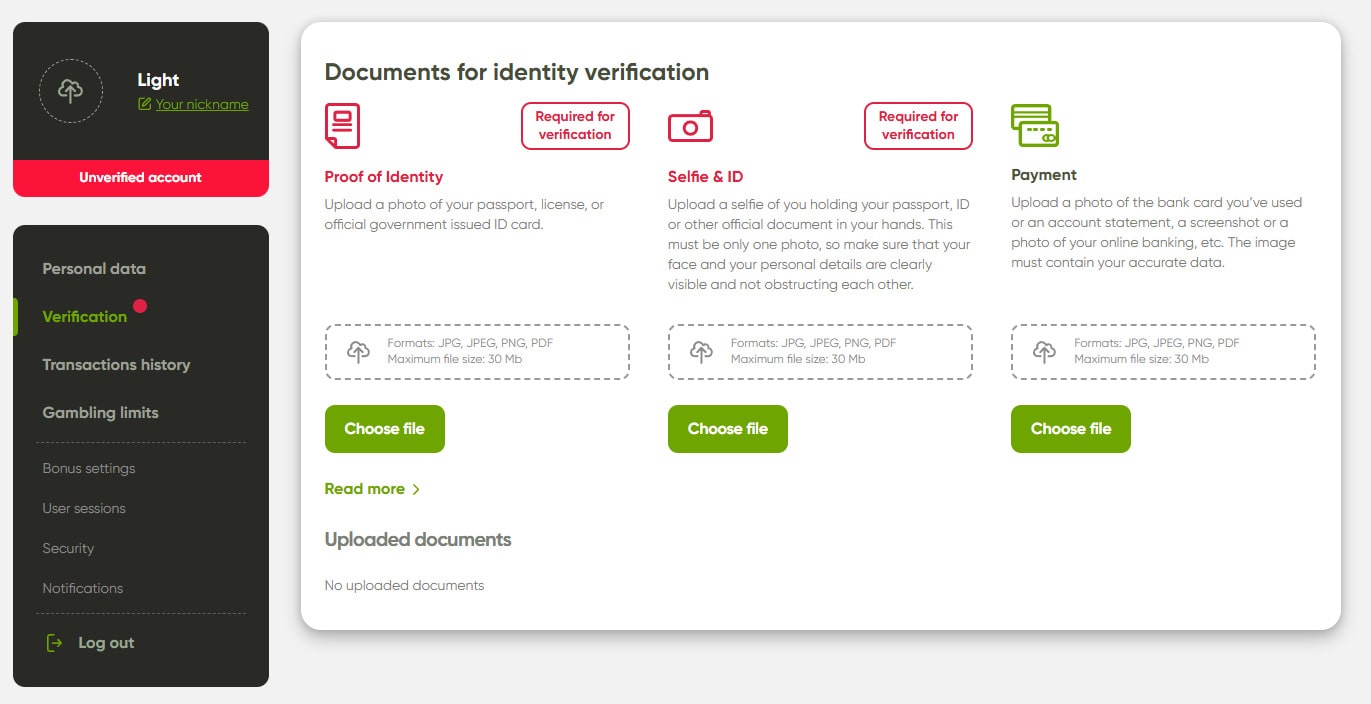Choose file for Selfie & ID

(727, 429)
